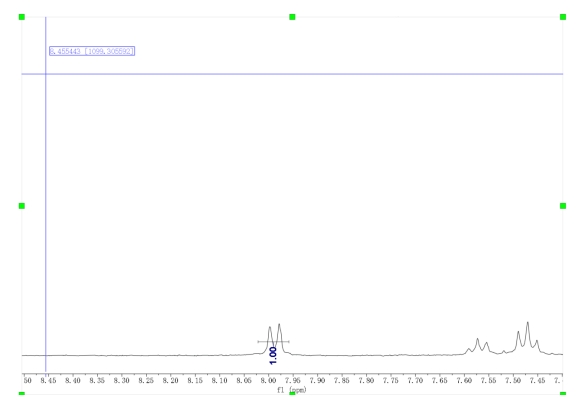The image size is (584, 408).
Task: Click the 7.75 axis tick label
Action: pos(390,380)
